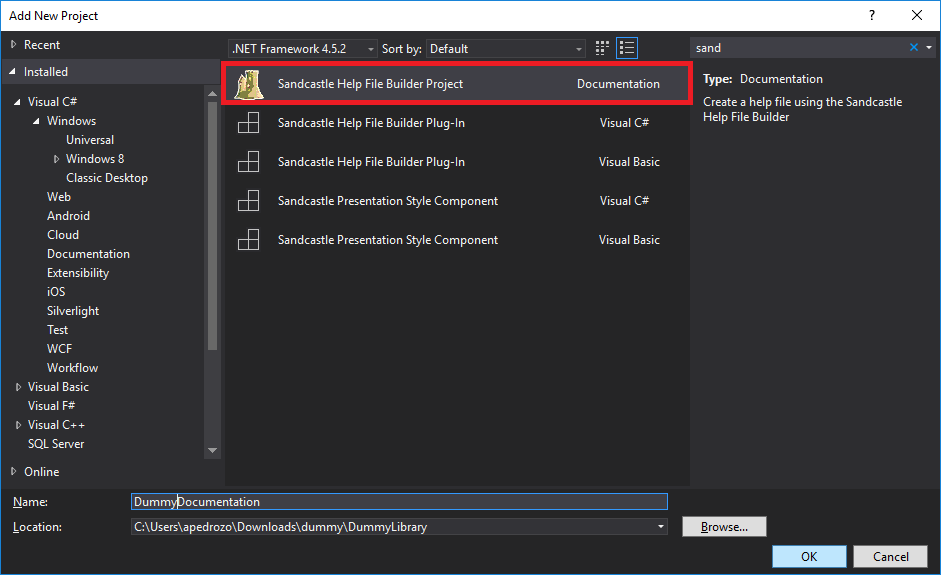Click icon of Sandcastle Help File Builder Plug-In Visual Basic
The width and height of the screenshot is (941, 575).
tap(248, 162)
